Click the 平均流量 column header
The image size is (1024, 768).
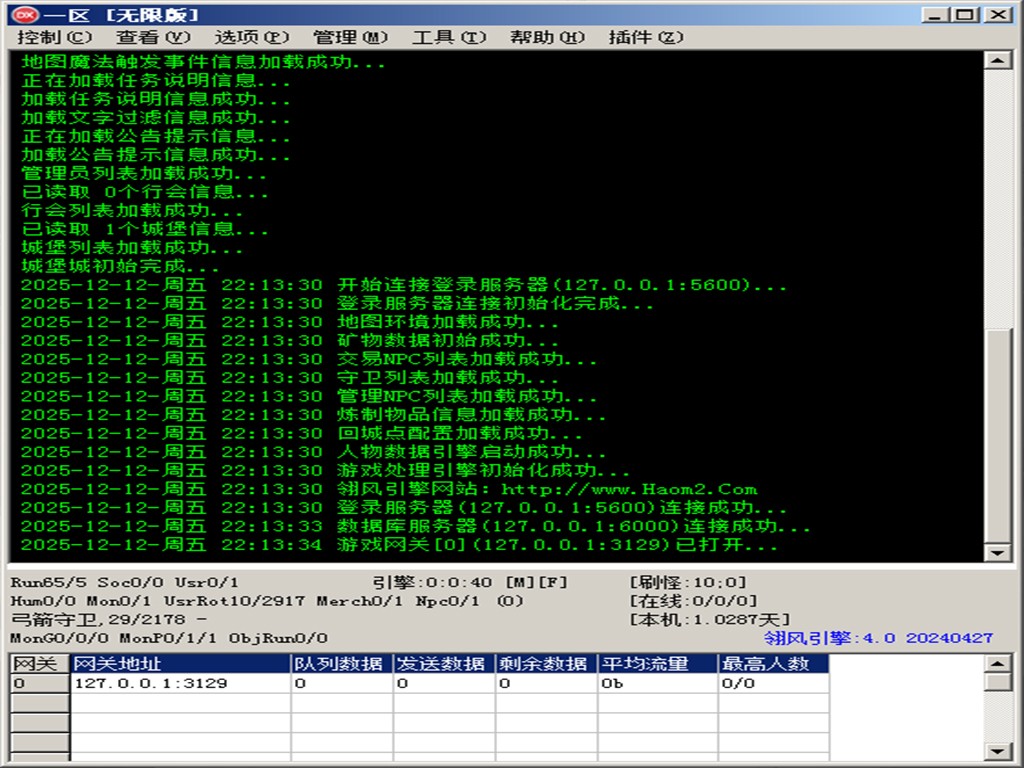point(658,664)
